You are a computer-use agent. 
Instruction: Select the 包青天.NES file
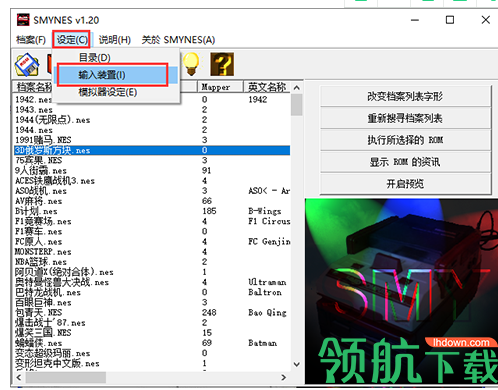[152, 313]
